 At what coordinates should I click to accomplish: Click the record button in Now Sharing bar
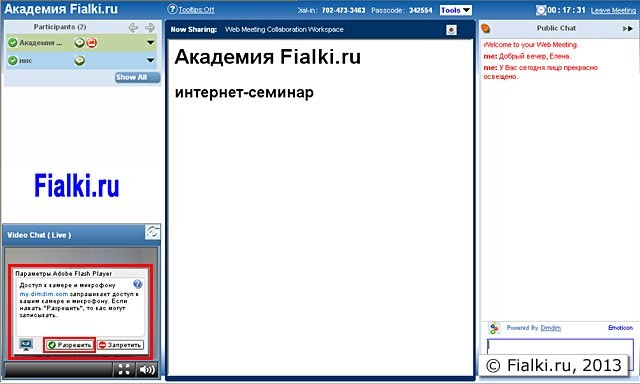[x=451, y=30]
